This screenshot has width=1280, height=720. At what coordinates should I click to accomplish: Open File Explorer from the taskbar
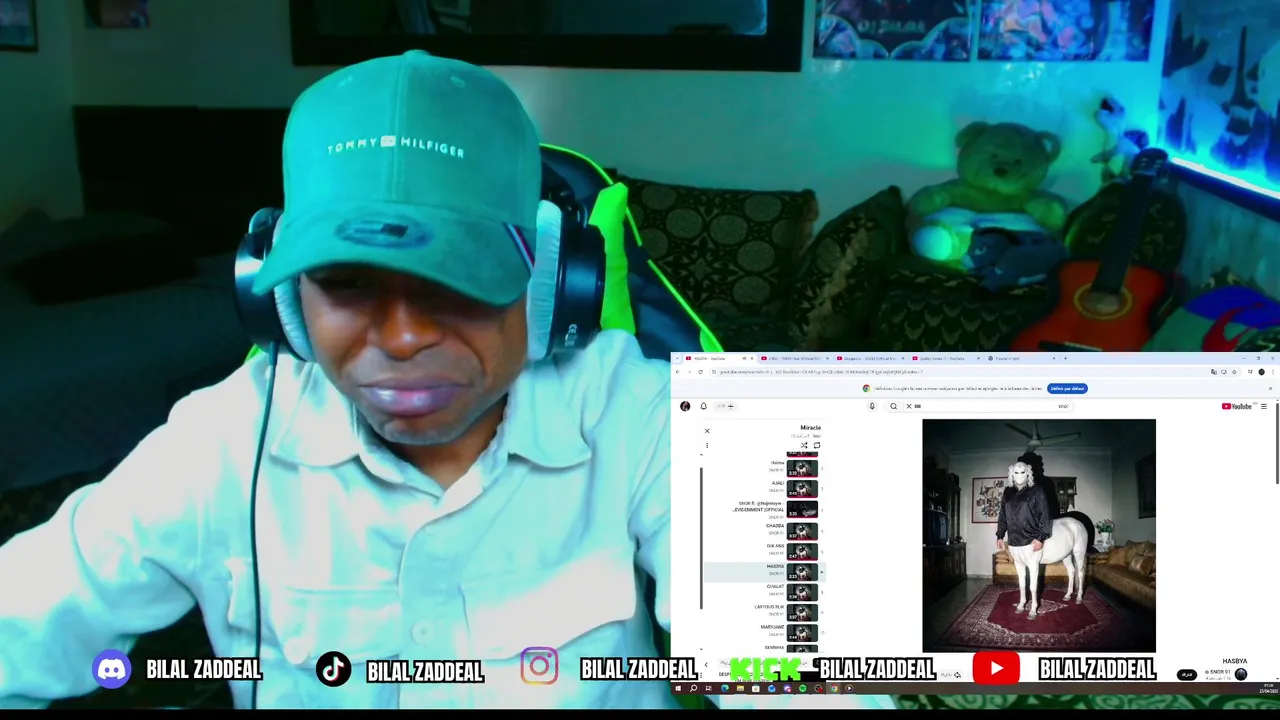[740, 688]
